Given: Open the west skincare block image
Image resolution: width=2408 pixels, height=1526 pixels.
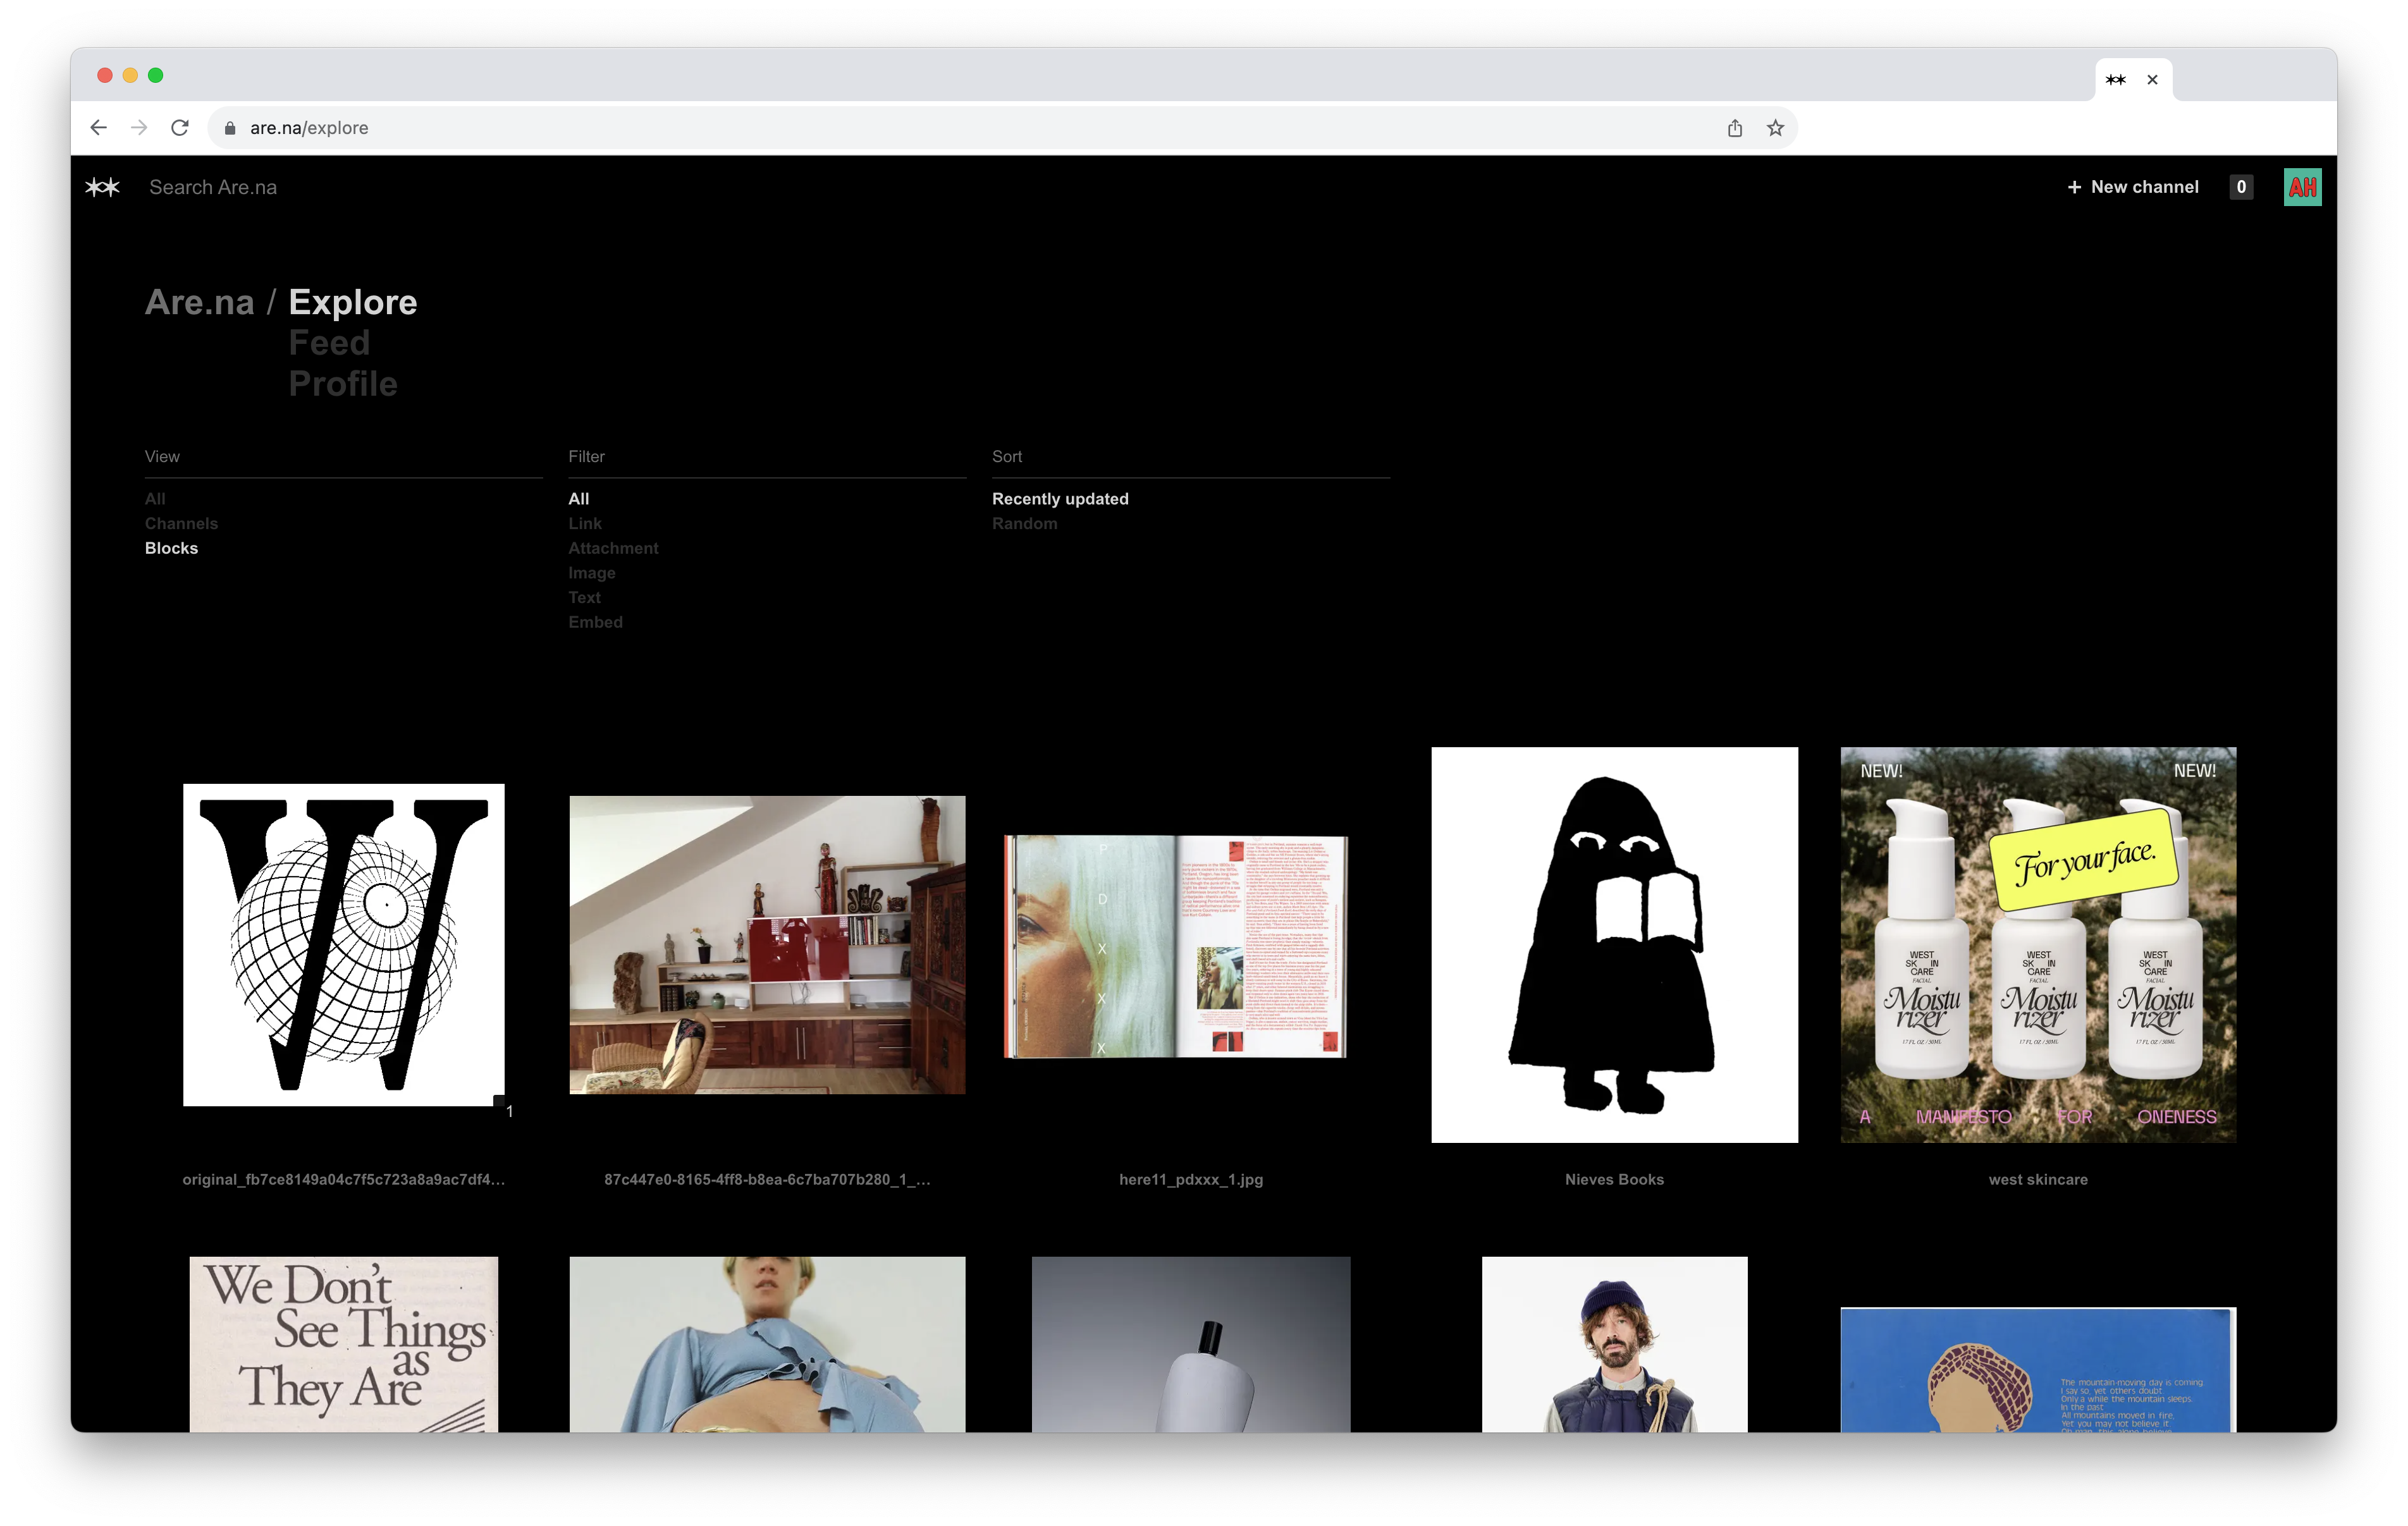Looking at the screenshot, I should tap(2038, 944).
